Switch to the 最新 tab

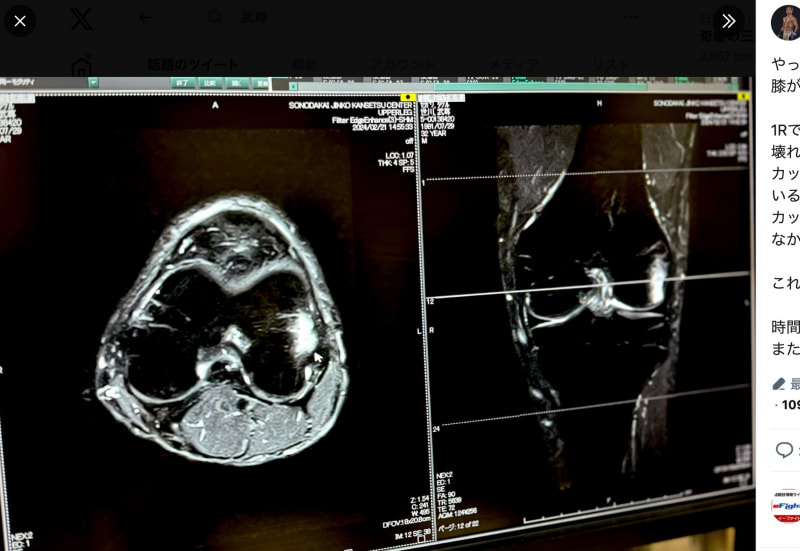(305, 64)
